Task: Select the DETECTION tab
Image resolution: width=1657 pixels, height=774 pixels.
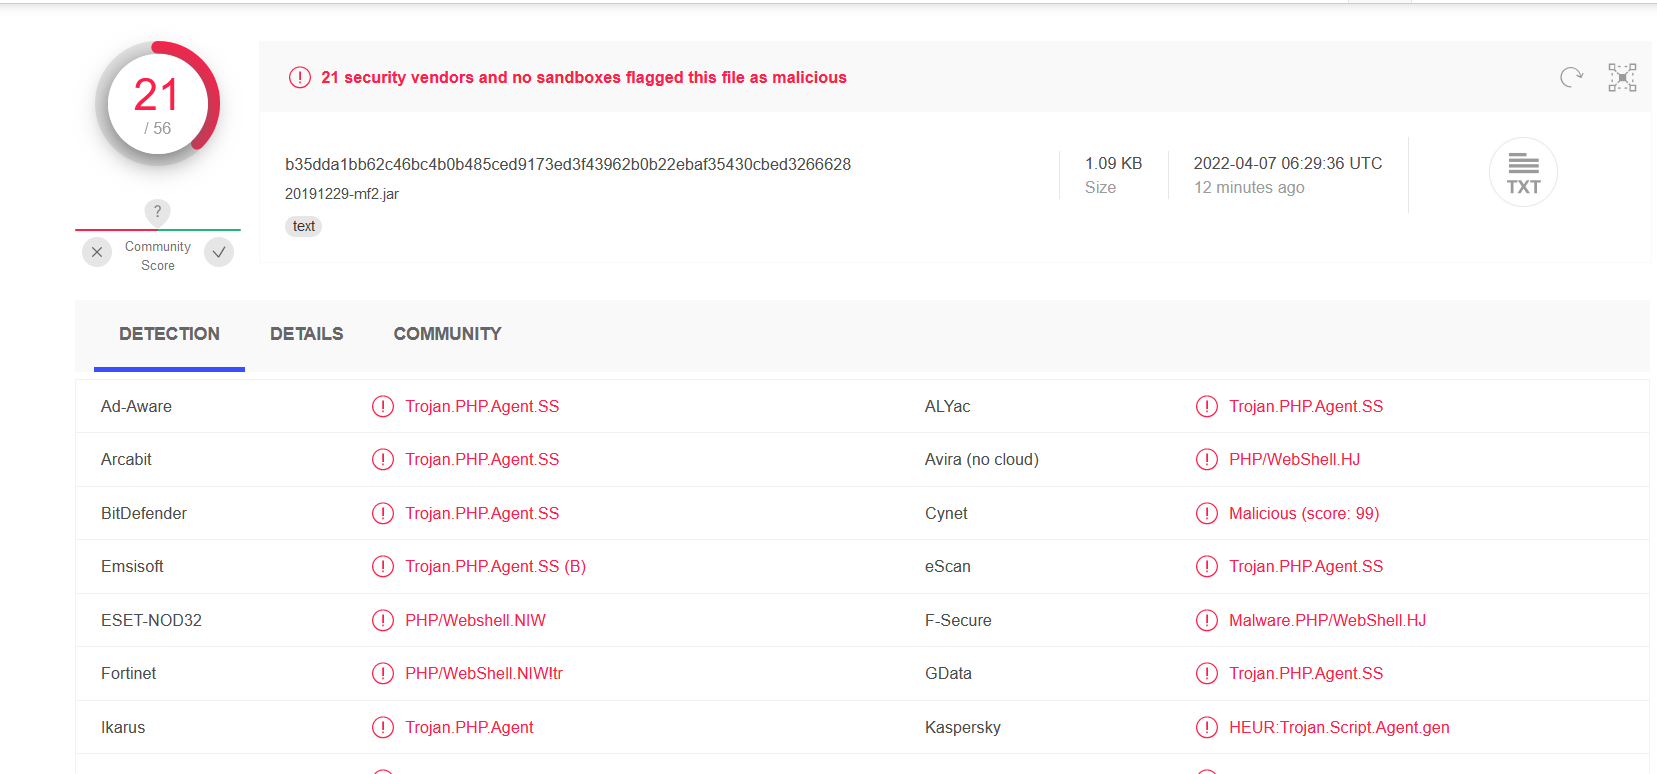Action: click(x=169, y=334)
